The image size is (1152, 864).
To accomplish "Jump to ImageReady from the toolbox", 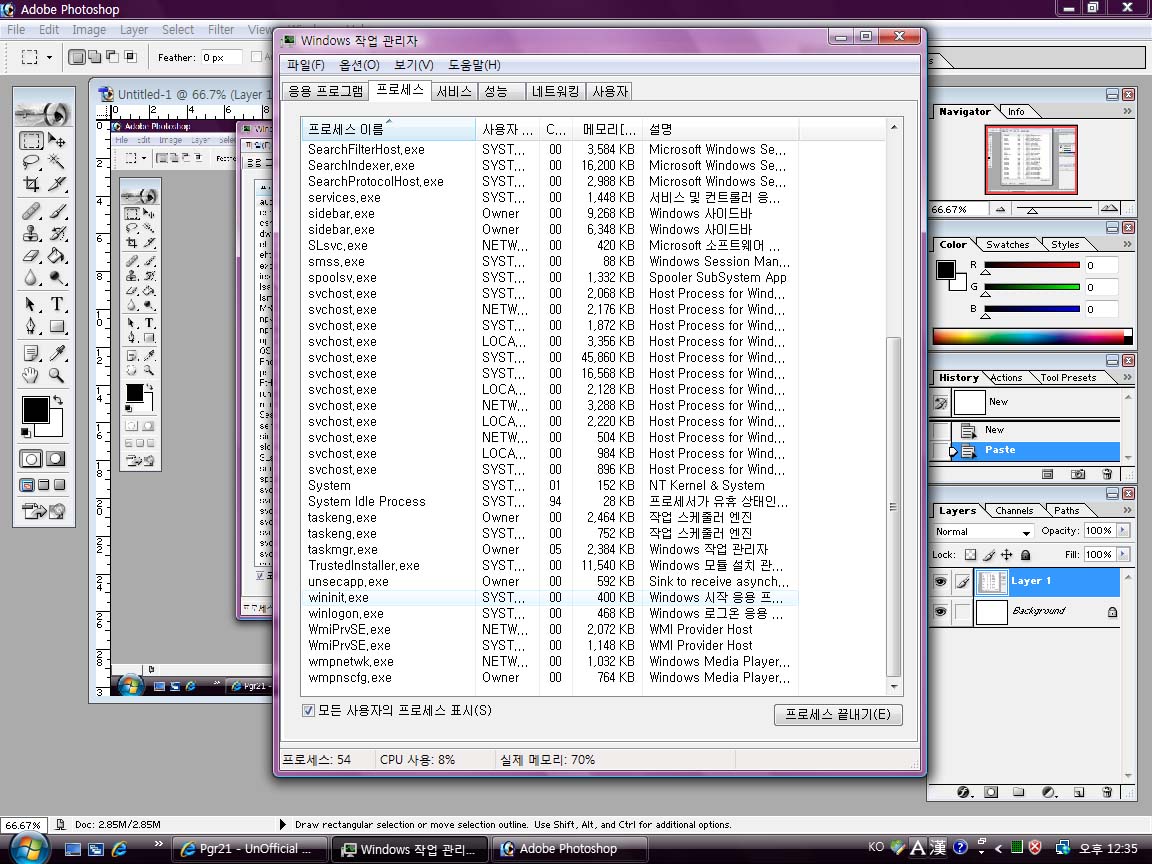I will (x=44, y=511).
